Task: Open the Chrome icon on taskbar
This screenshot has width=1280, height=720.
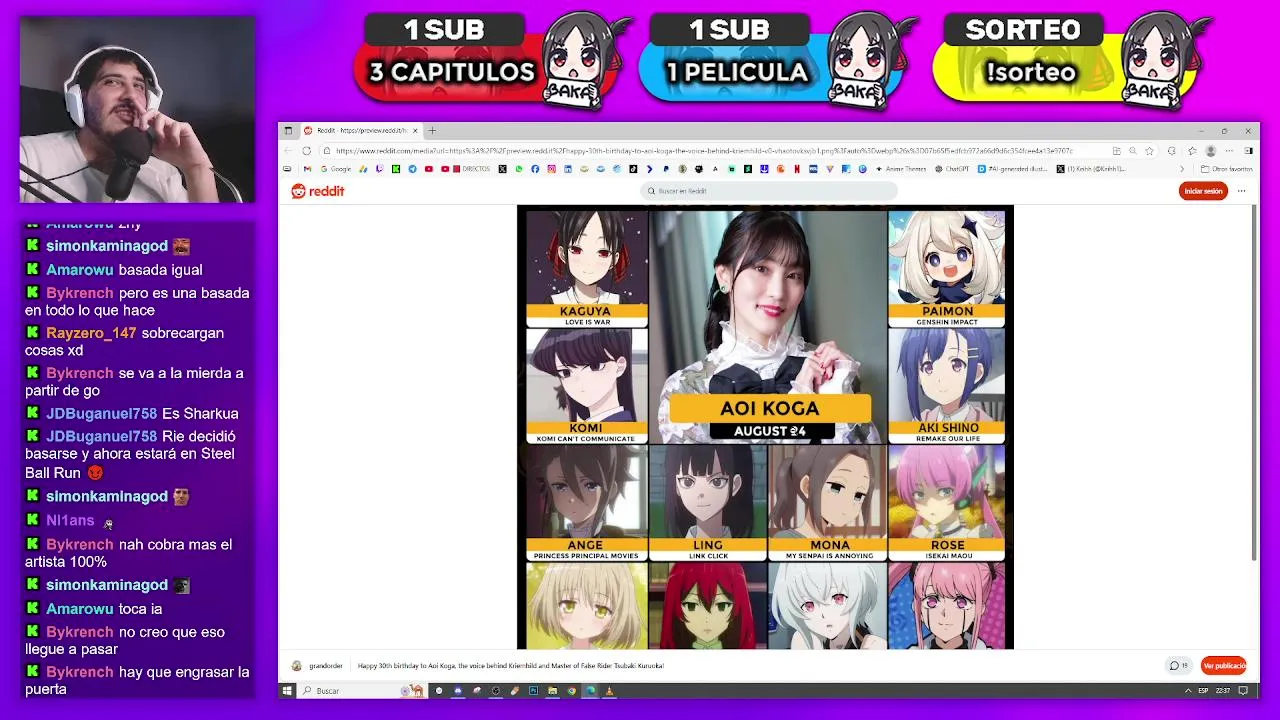Action: pyautogui.click(x=571, y=690)
